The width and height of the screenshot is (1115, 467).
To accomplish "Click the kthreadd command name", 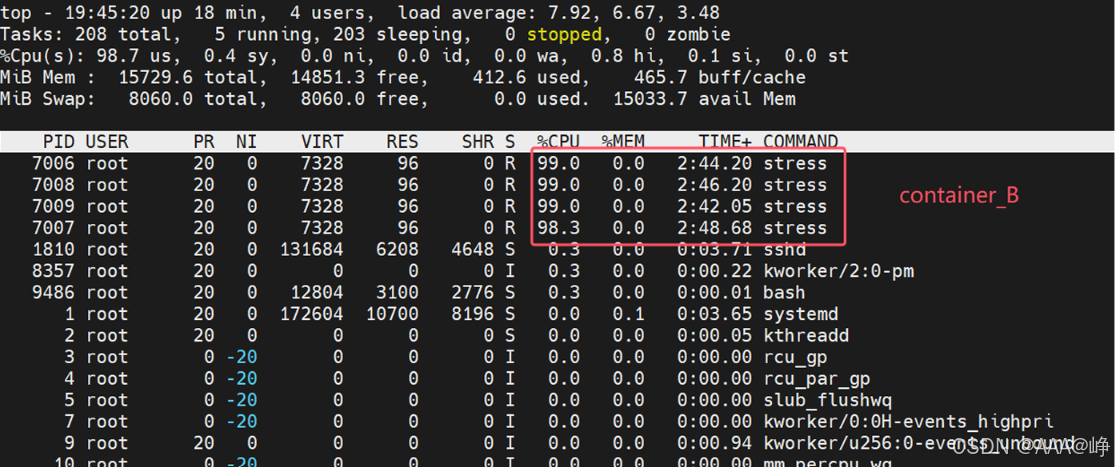I will click(x=806, y=335).
